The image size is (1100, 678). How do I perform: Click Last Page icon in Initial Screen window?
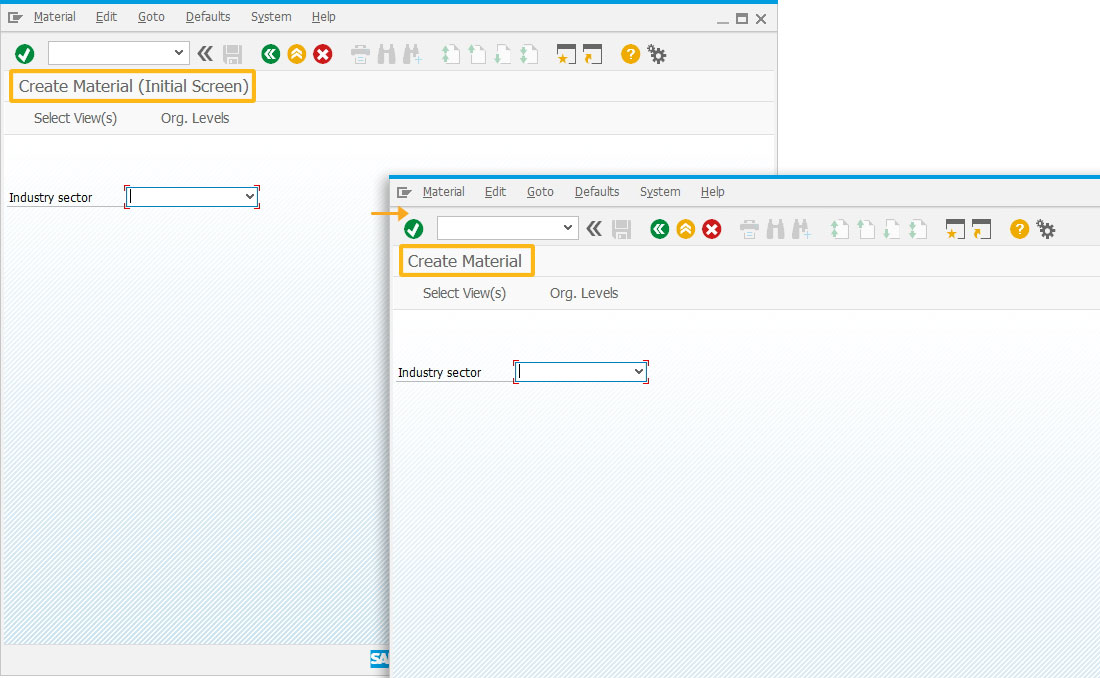[x=529, y=54]
